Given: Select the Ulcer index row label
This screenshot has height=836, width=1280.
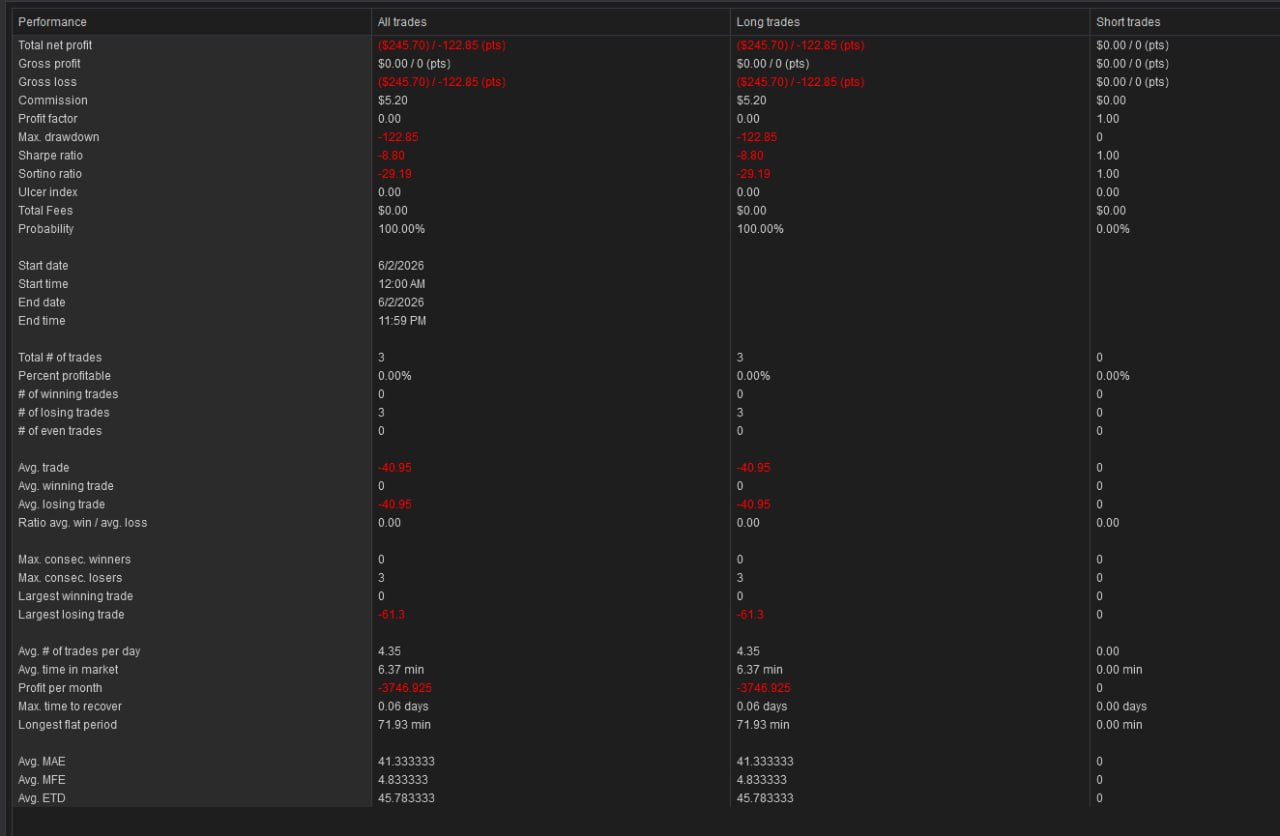Looking at the screenshot, I should pos(48,192).
